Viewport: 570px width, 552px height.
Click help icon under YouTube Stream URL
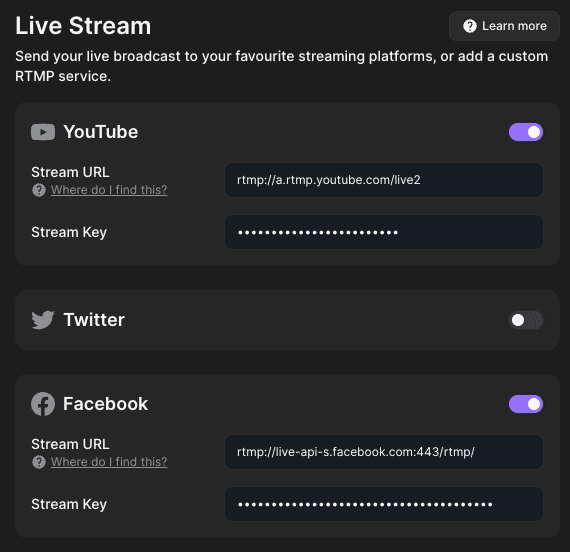pyautogui.click(x=39, y=190)
